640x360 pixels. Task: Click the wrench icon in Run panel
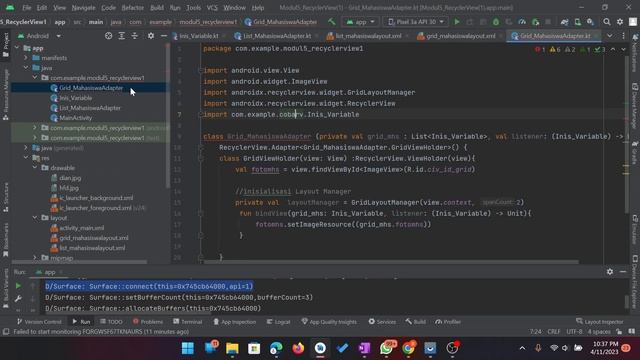click(x=18, y=299)
